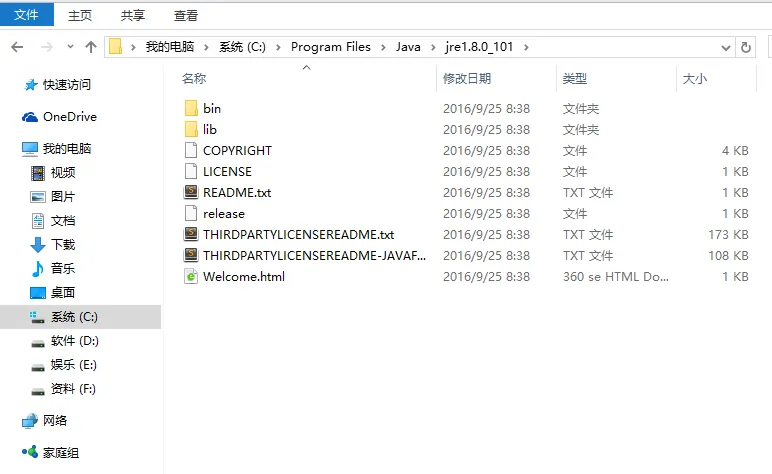The image size is (772, 474).
Task: Refresh the current folder view
Action: point(745,47)
